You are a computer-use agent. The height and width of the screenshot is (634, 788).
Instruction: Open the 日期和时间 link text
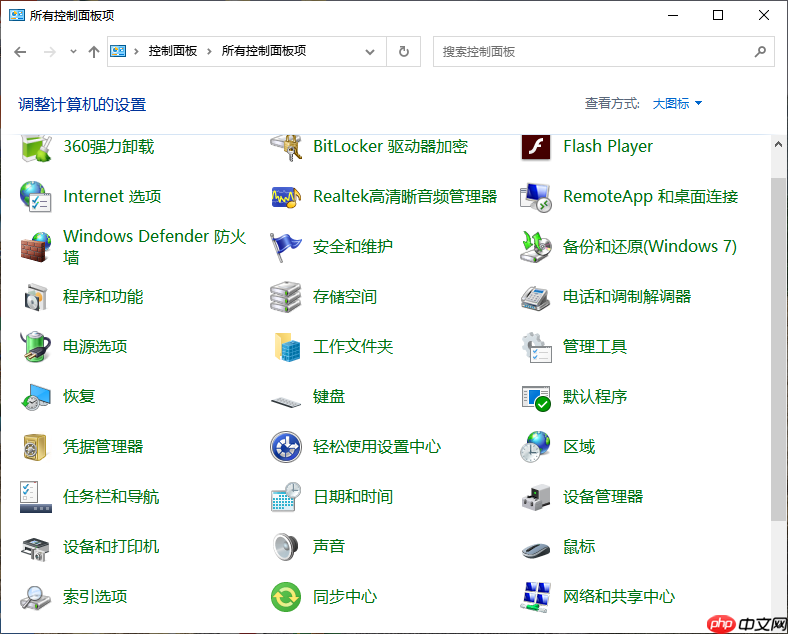point(353,497)
